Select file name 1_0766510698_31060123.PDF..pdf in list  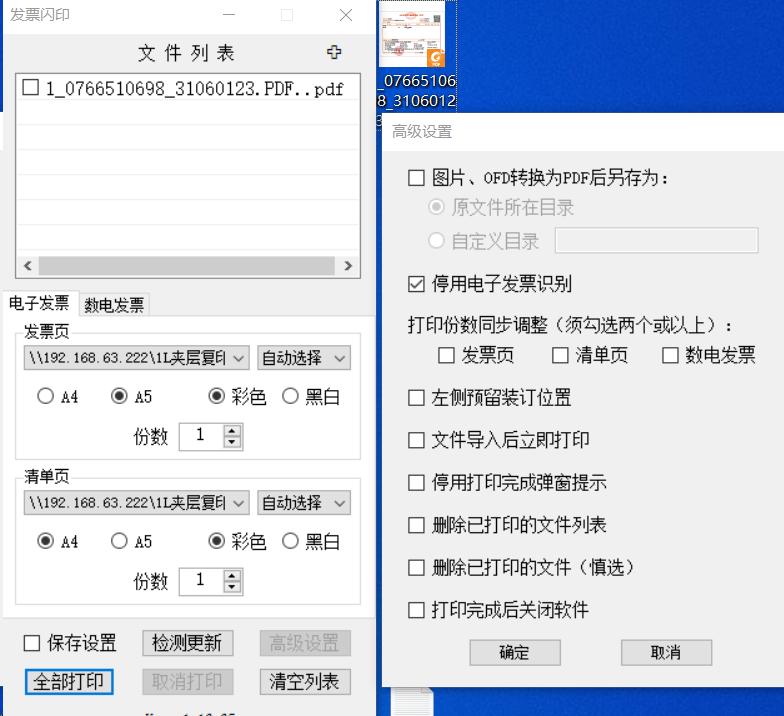(194, 88)
